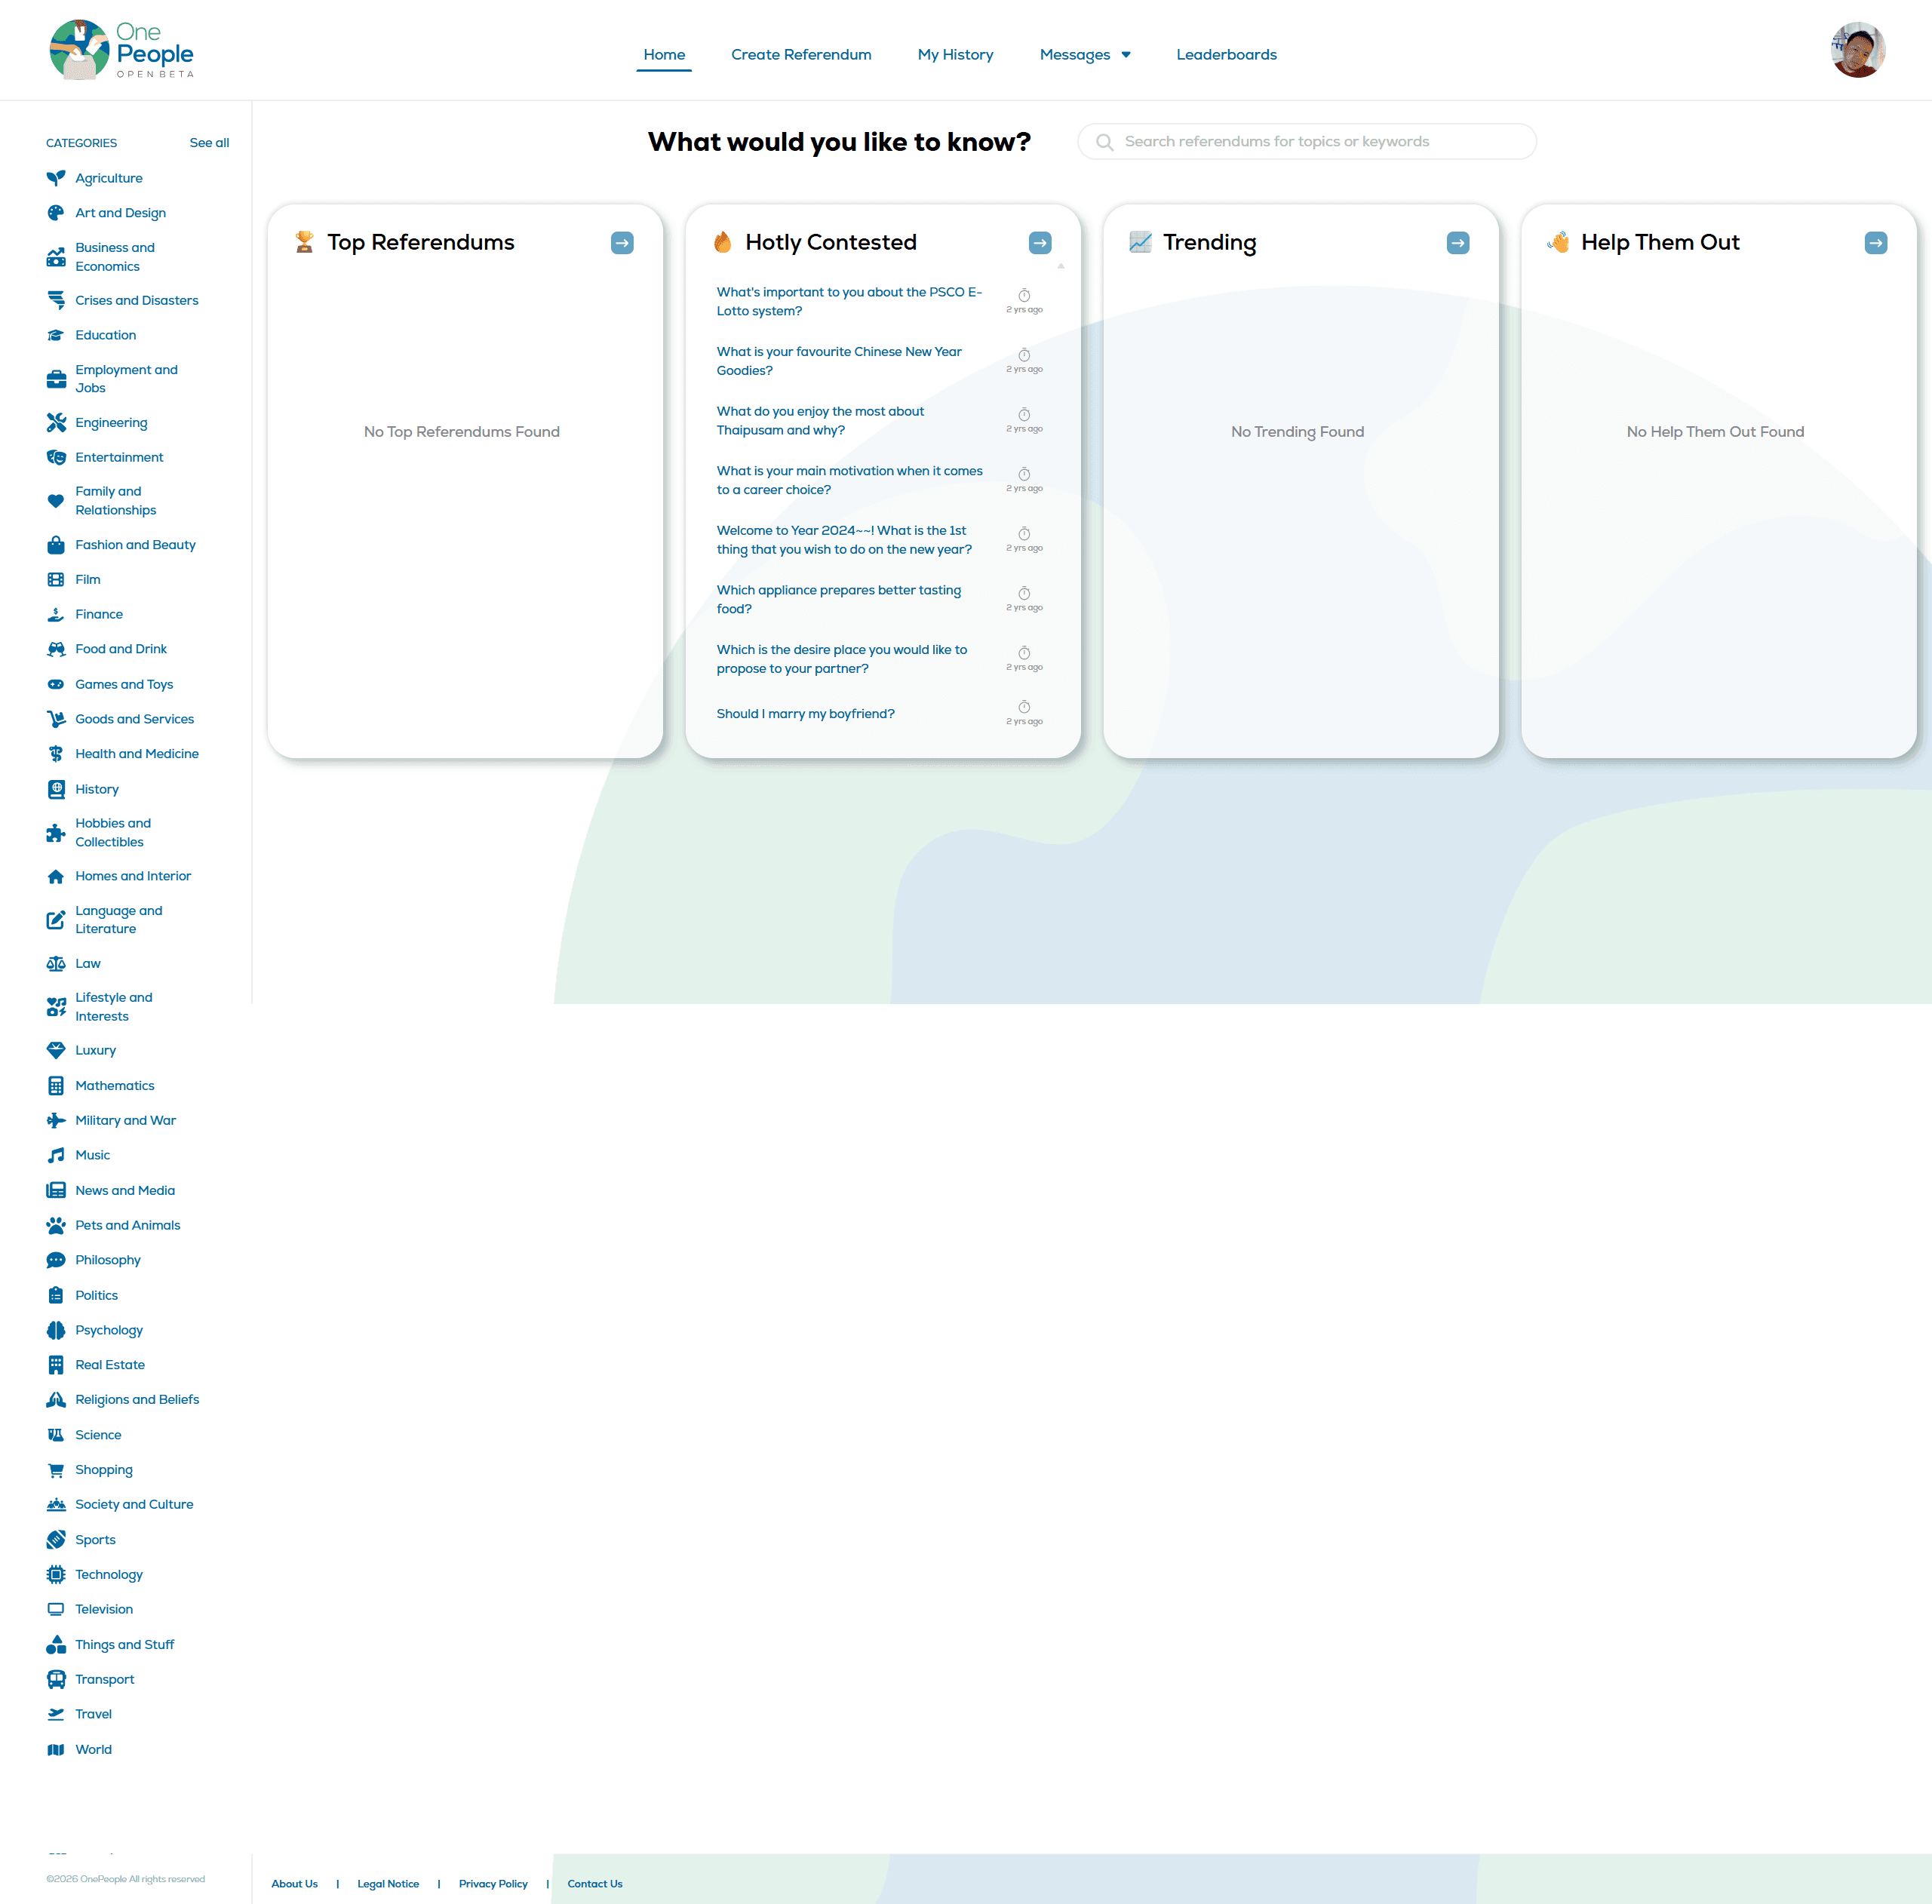
Task: Select the Society and Culture category
Action: pos(134,1505)
